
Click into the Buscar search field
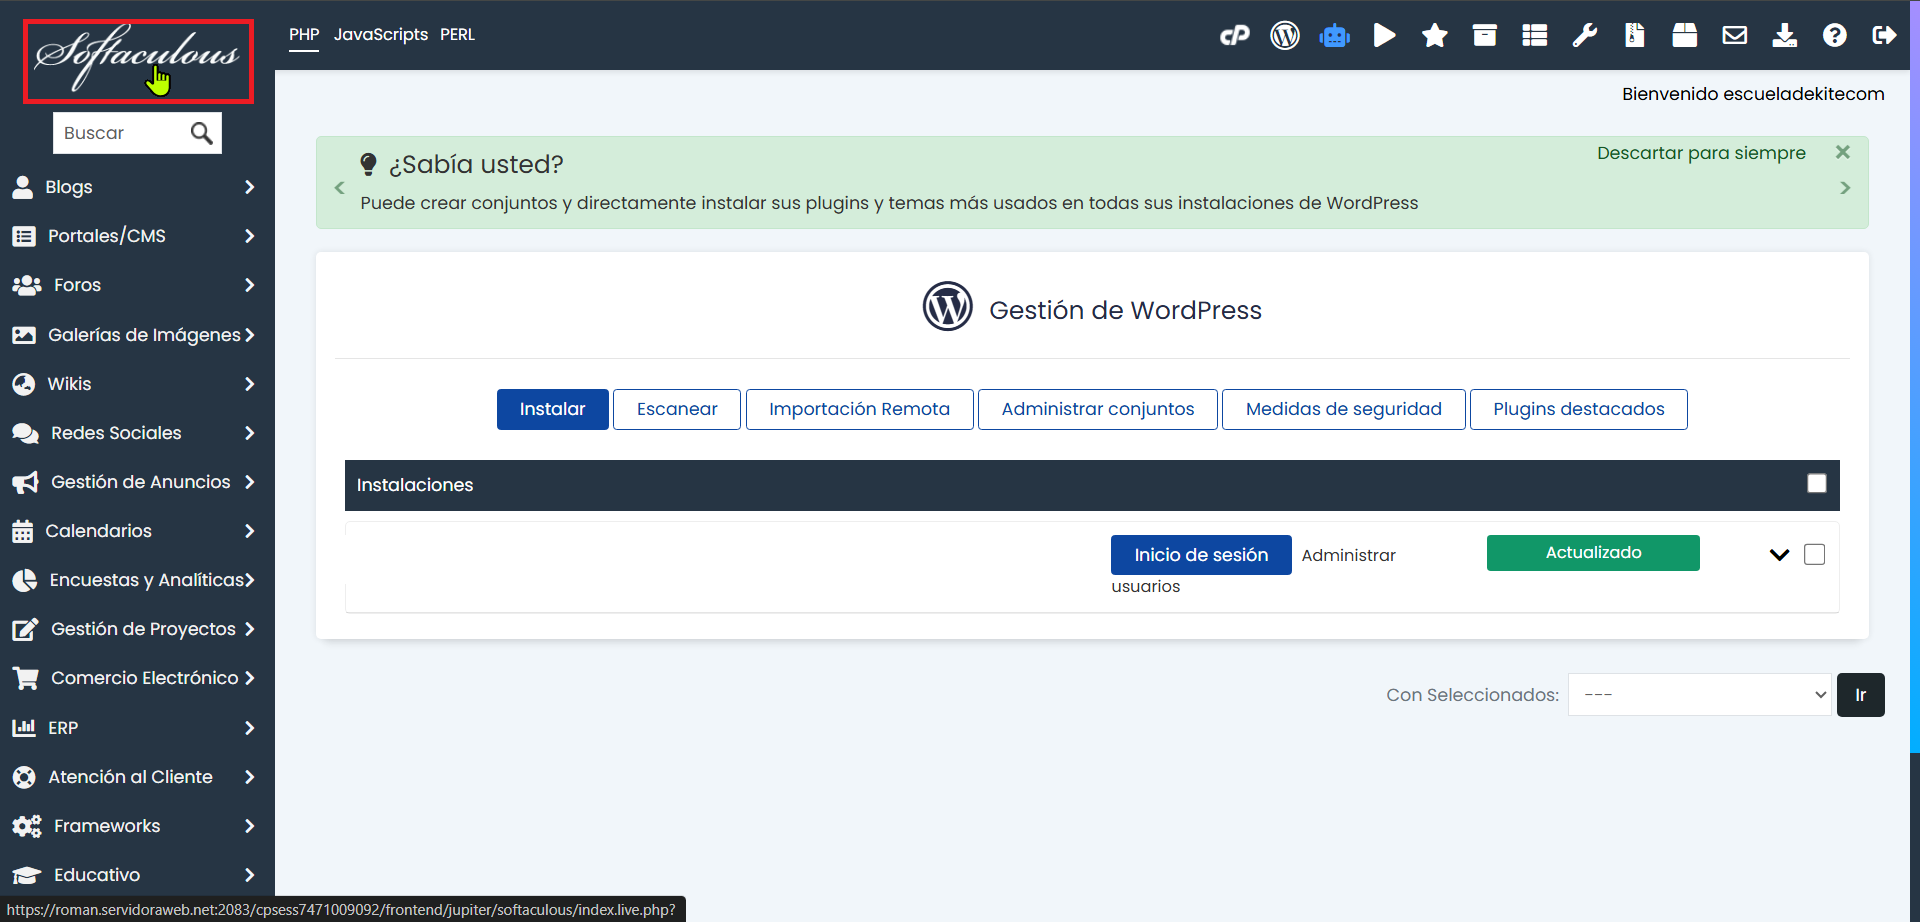coord(120,133)
